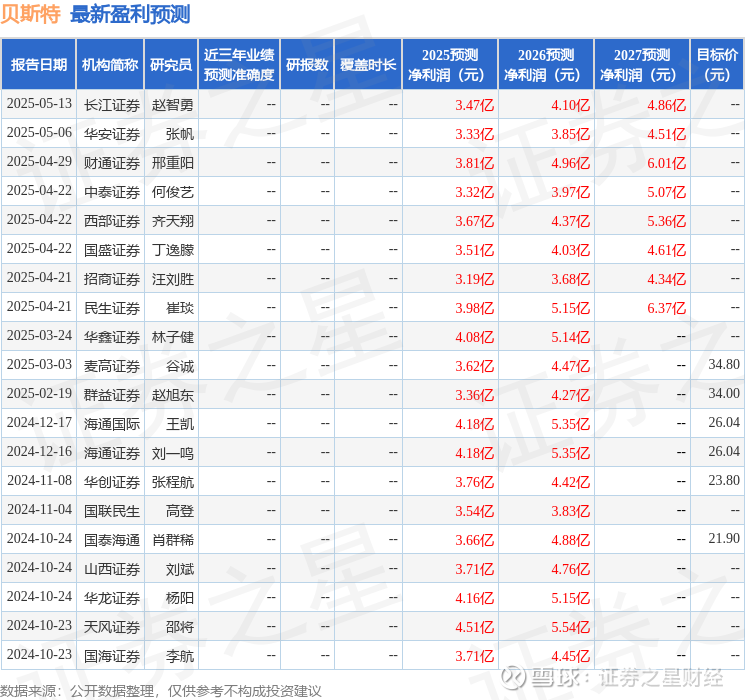Click analyst name 赵智勇

pos(173,105)
